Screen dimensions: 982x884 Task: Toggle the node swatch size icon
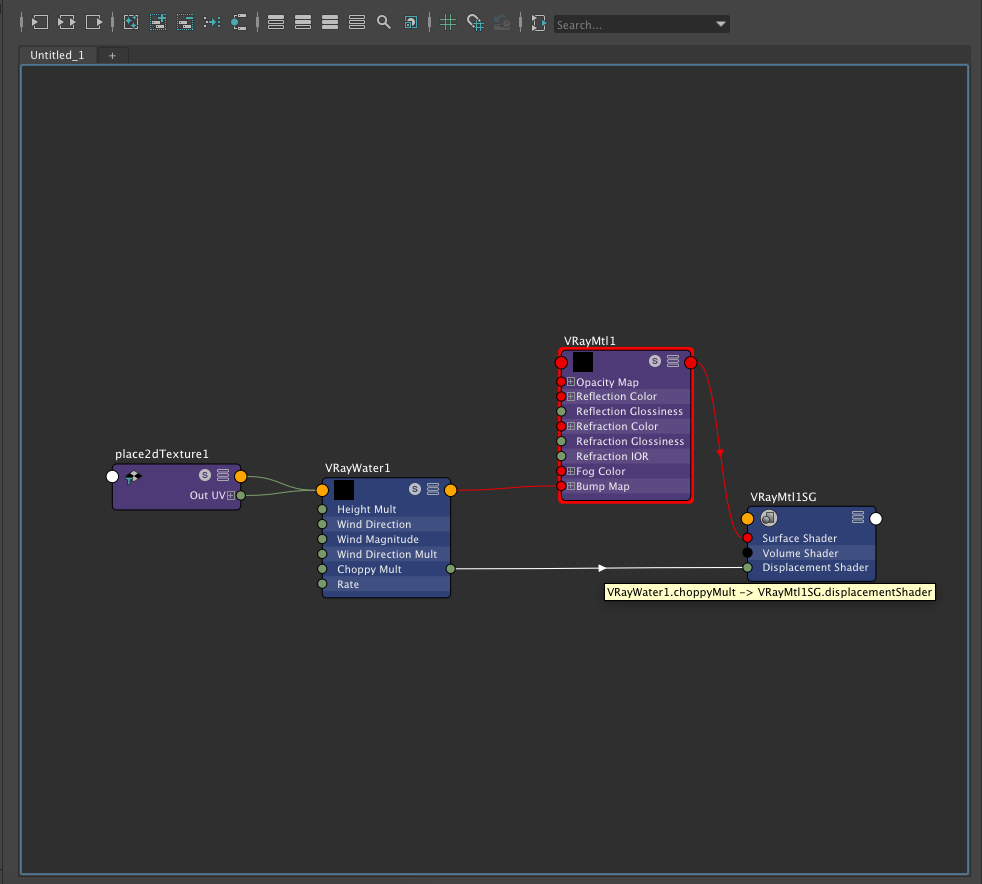(x=411, y=23)
